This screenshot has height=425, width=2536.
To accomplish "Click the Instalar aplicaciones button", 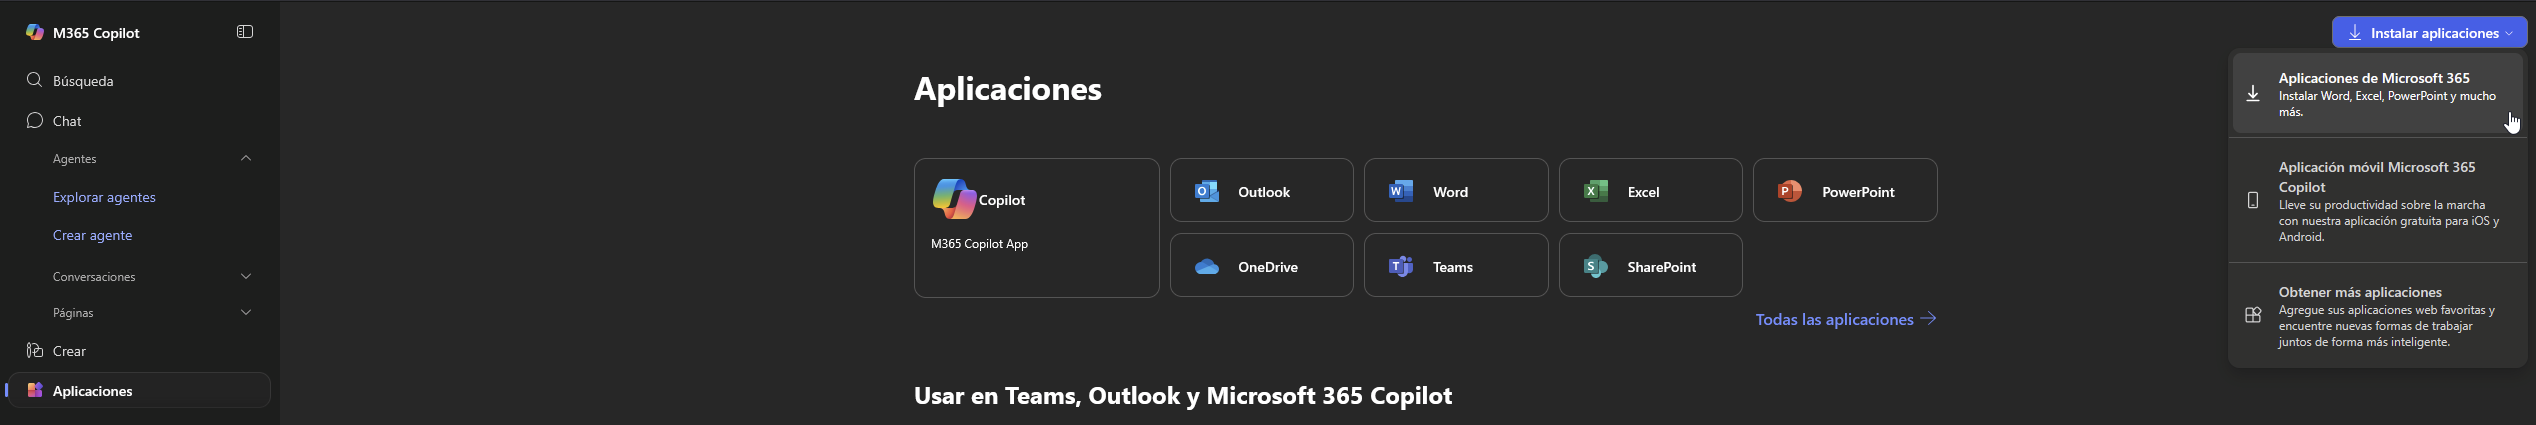I will pos(2430,32).
